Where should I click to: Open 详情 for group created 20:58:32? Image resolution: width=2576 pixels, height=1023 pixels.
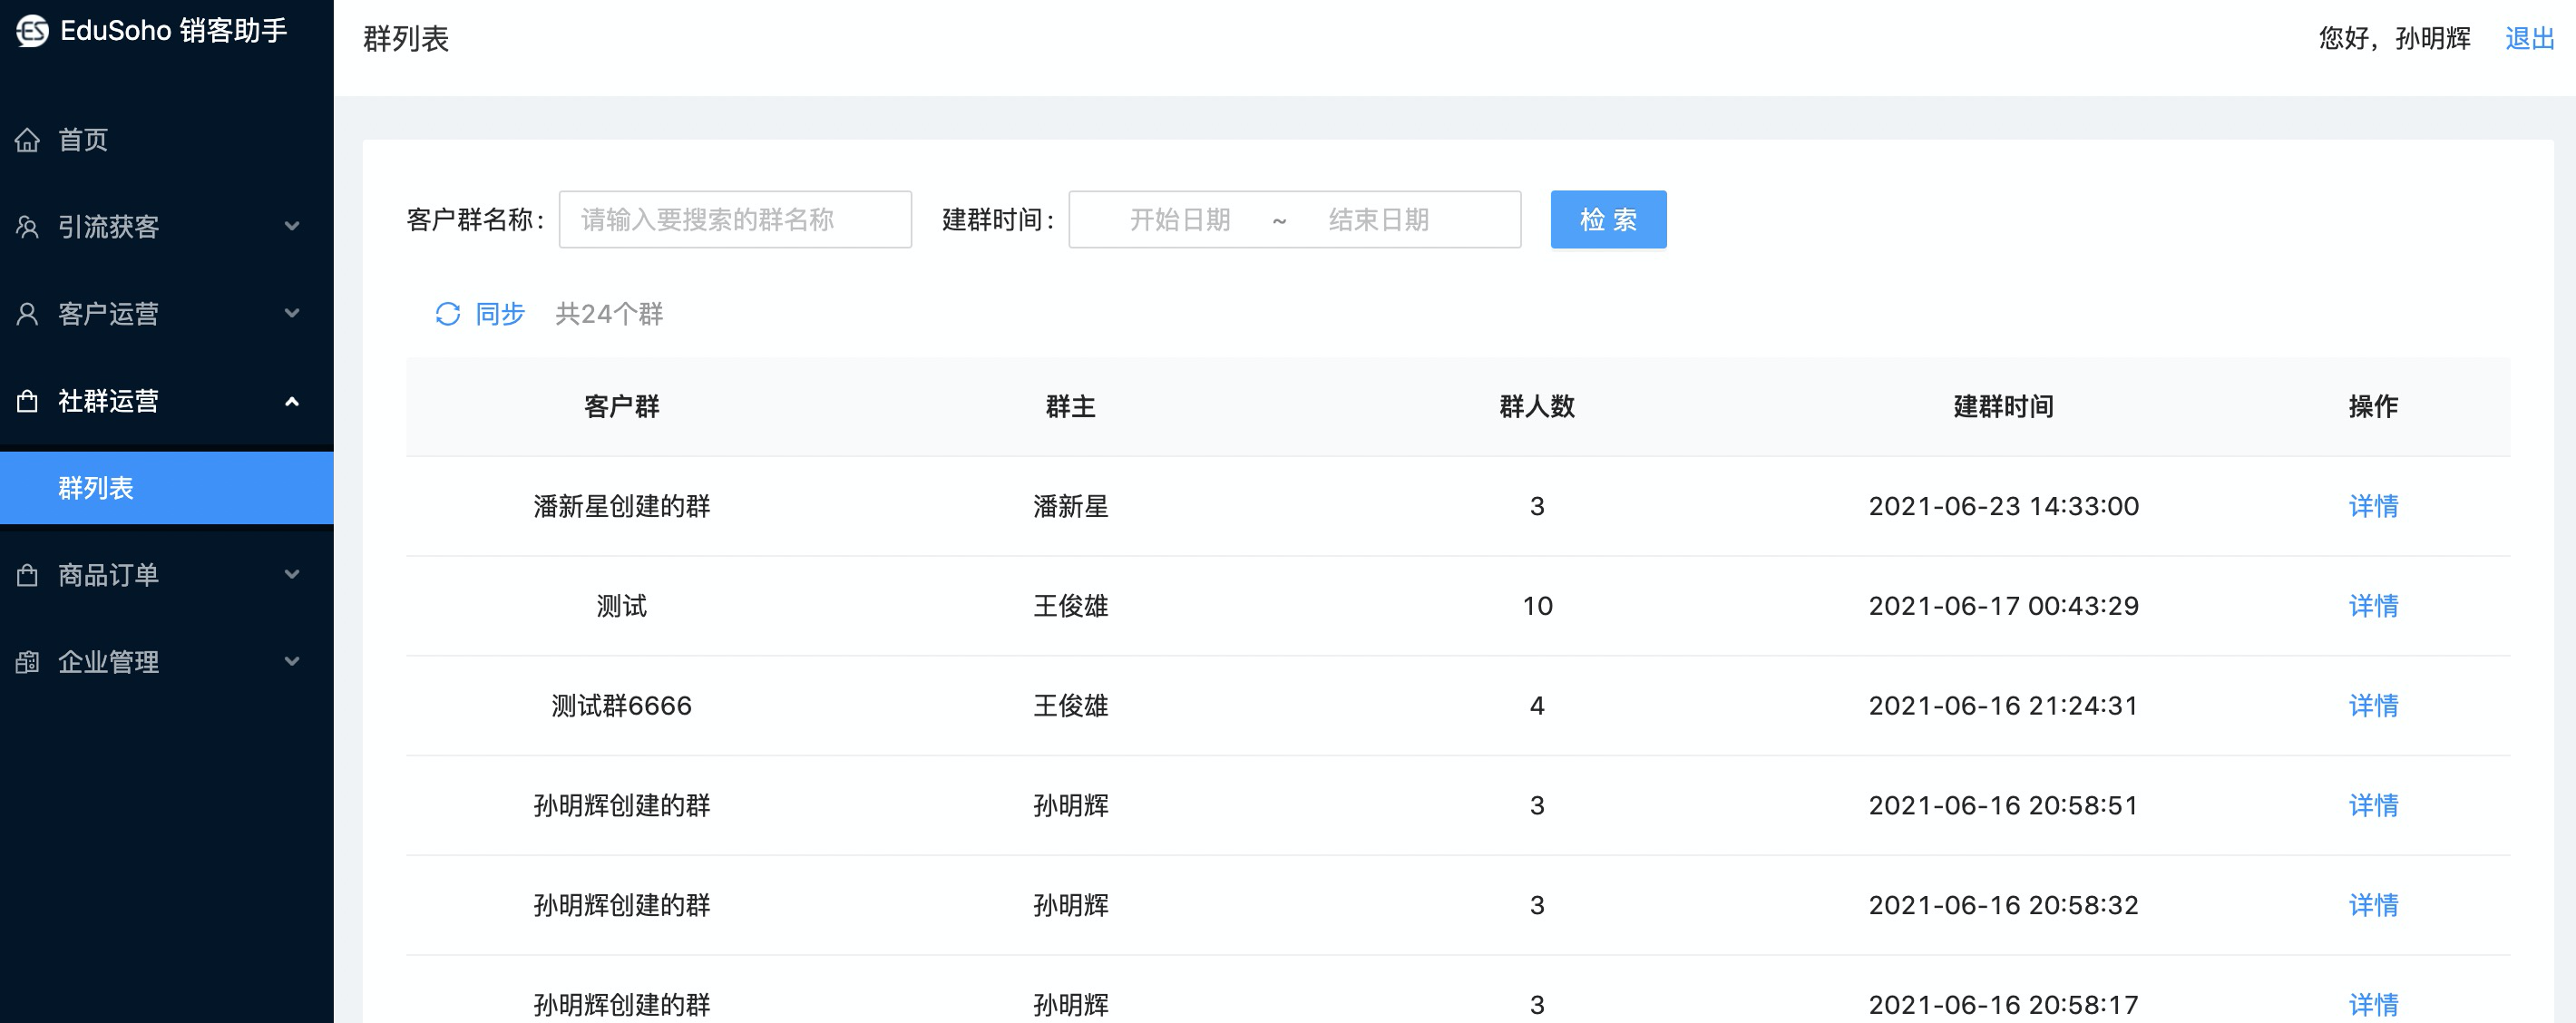tap(2373, 905)
